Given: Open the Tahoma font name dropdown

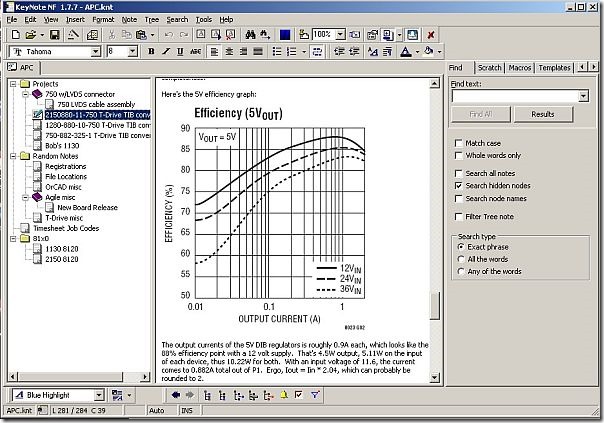Looking at the screenshot, I should tap(95, 51).
